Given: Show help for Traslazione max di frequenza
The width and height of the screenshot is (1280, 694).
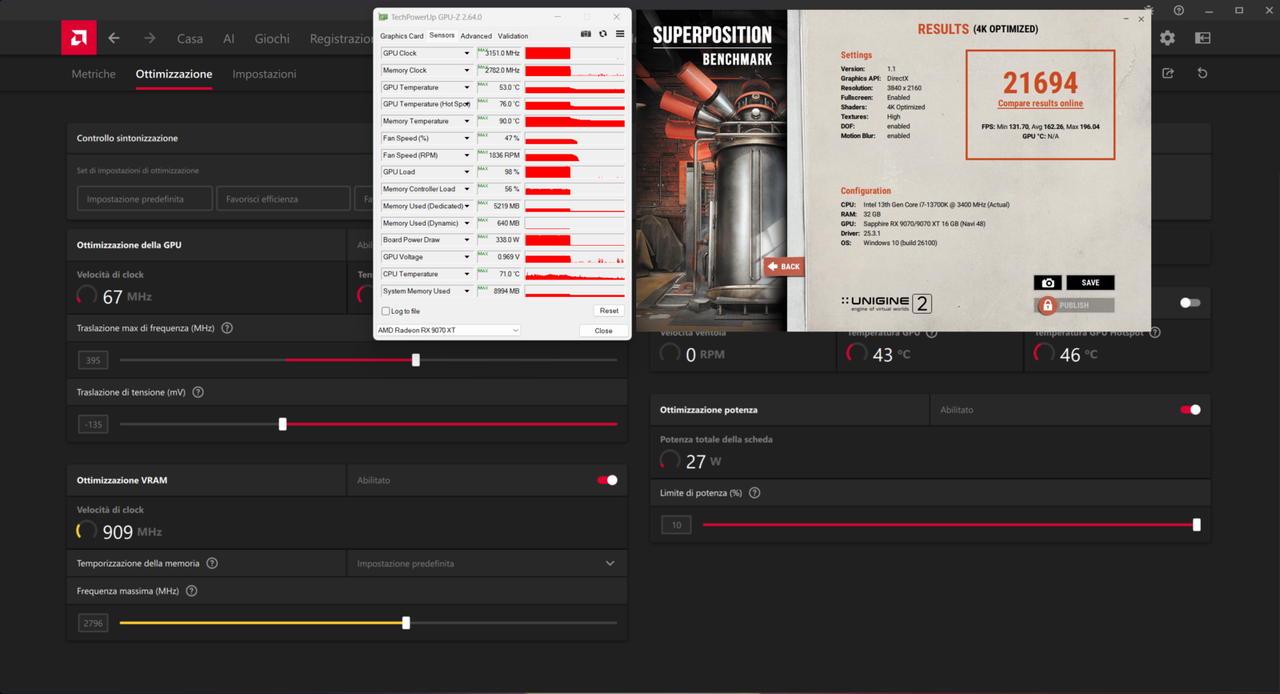Looking at the screenshot, I should click(x=227, y=328).
